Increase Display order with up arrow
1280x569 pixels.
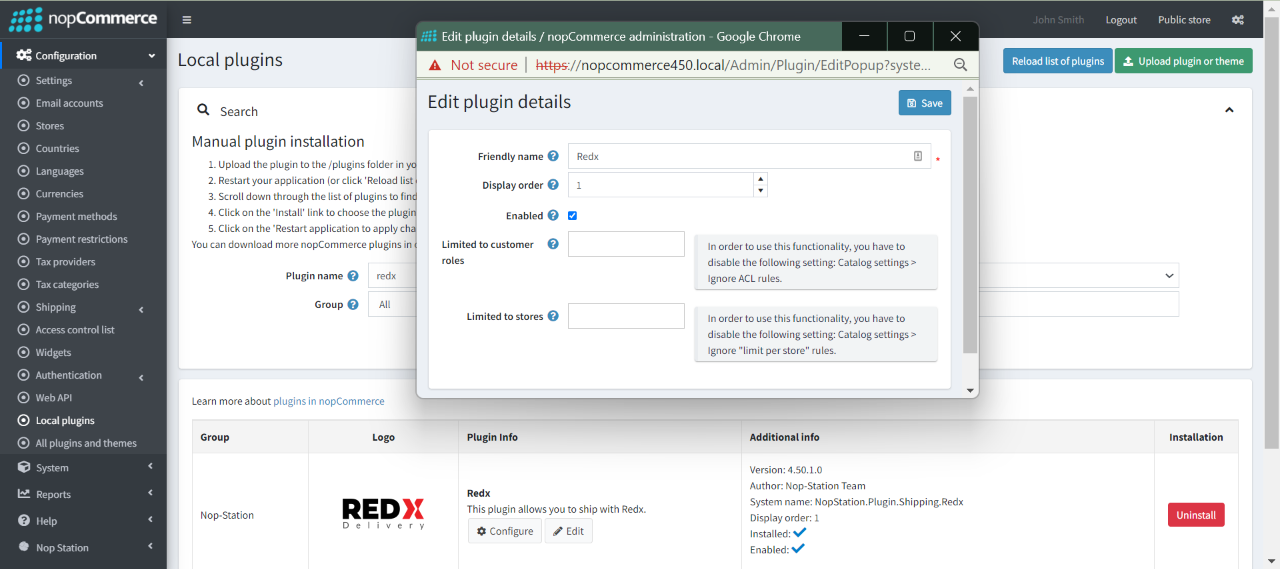click(x=761, y=179)
